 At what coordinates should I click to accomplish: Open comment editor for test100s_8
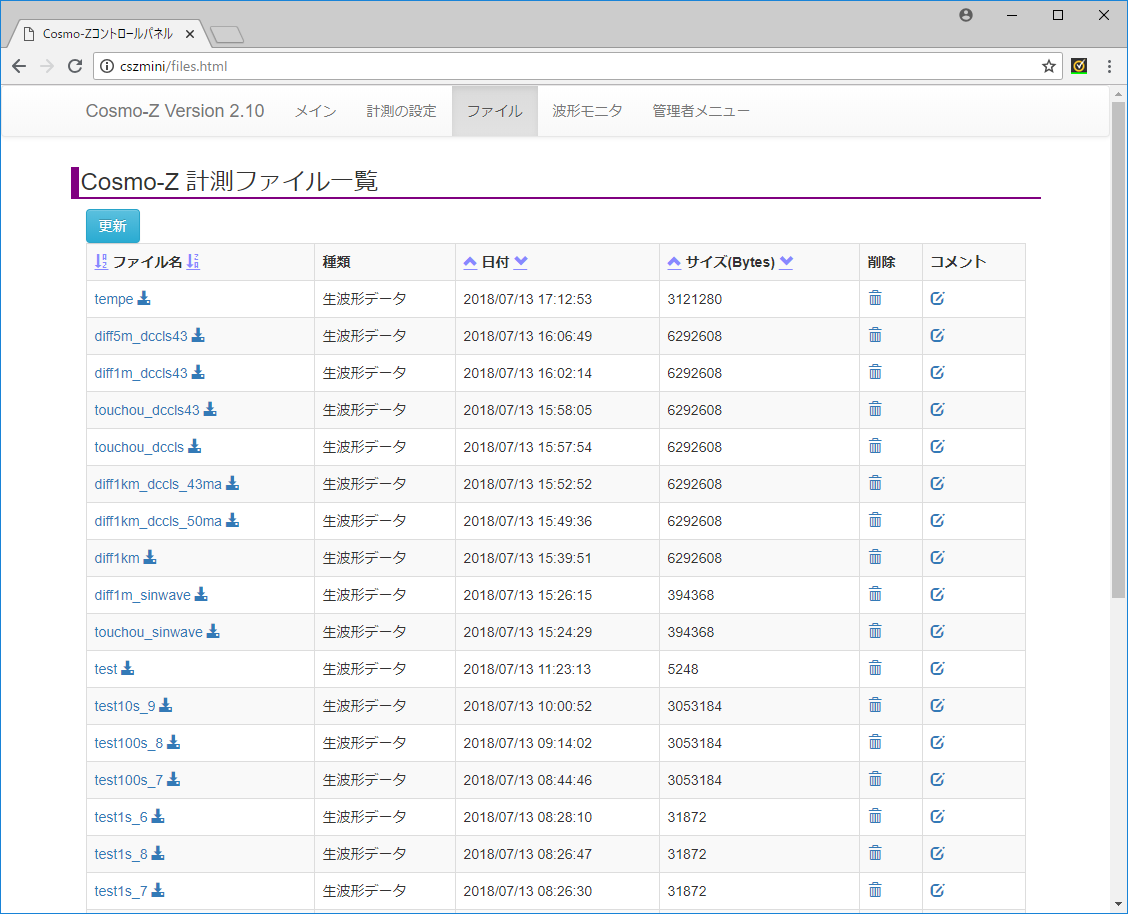pyautogui.click(x=937, y=742)
